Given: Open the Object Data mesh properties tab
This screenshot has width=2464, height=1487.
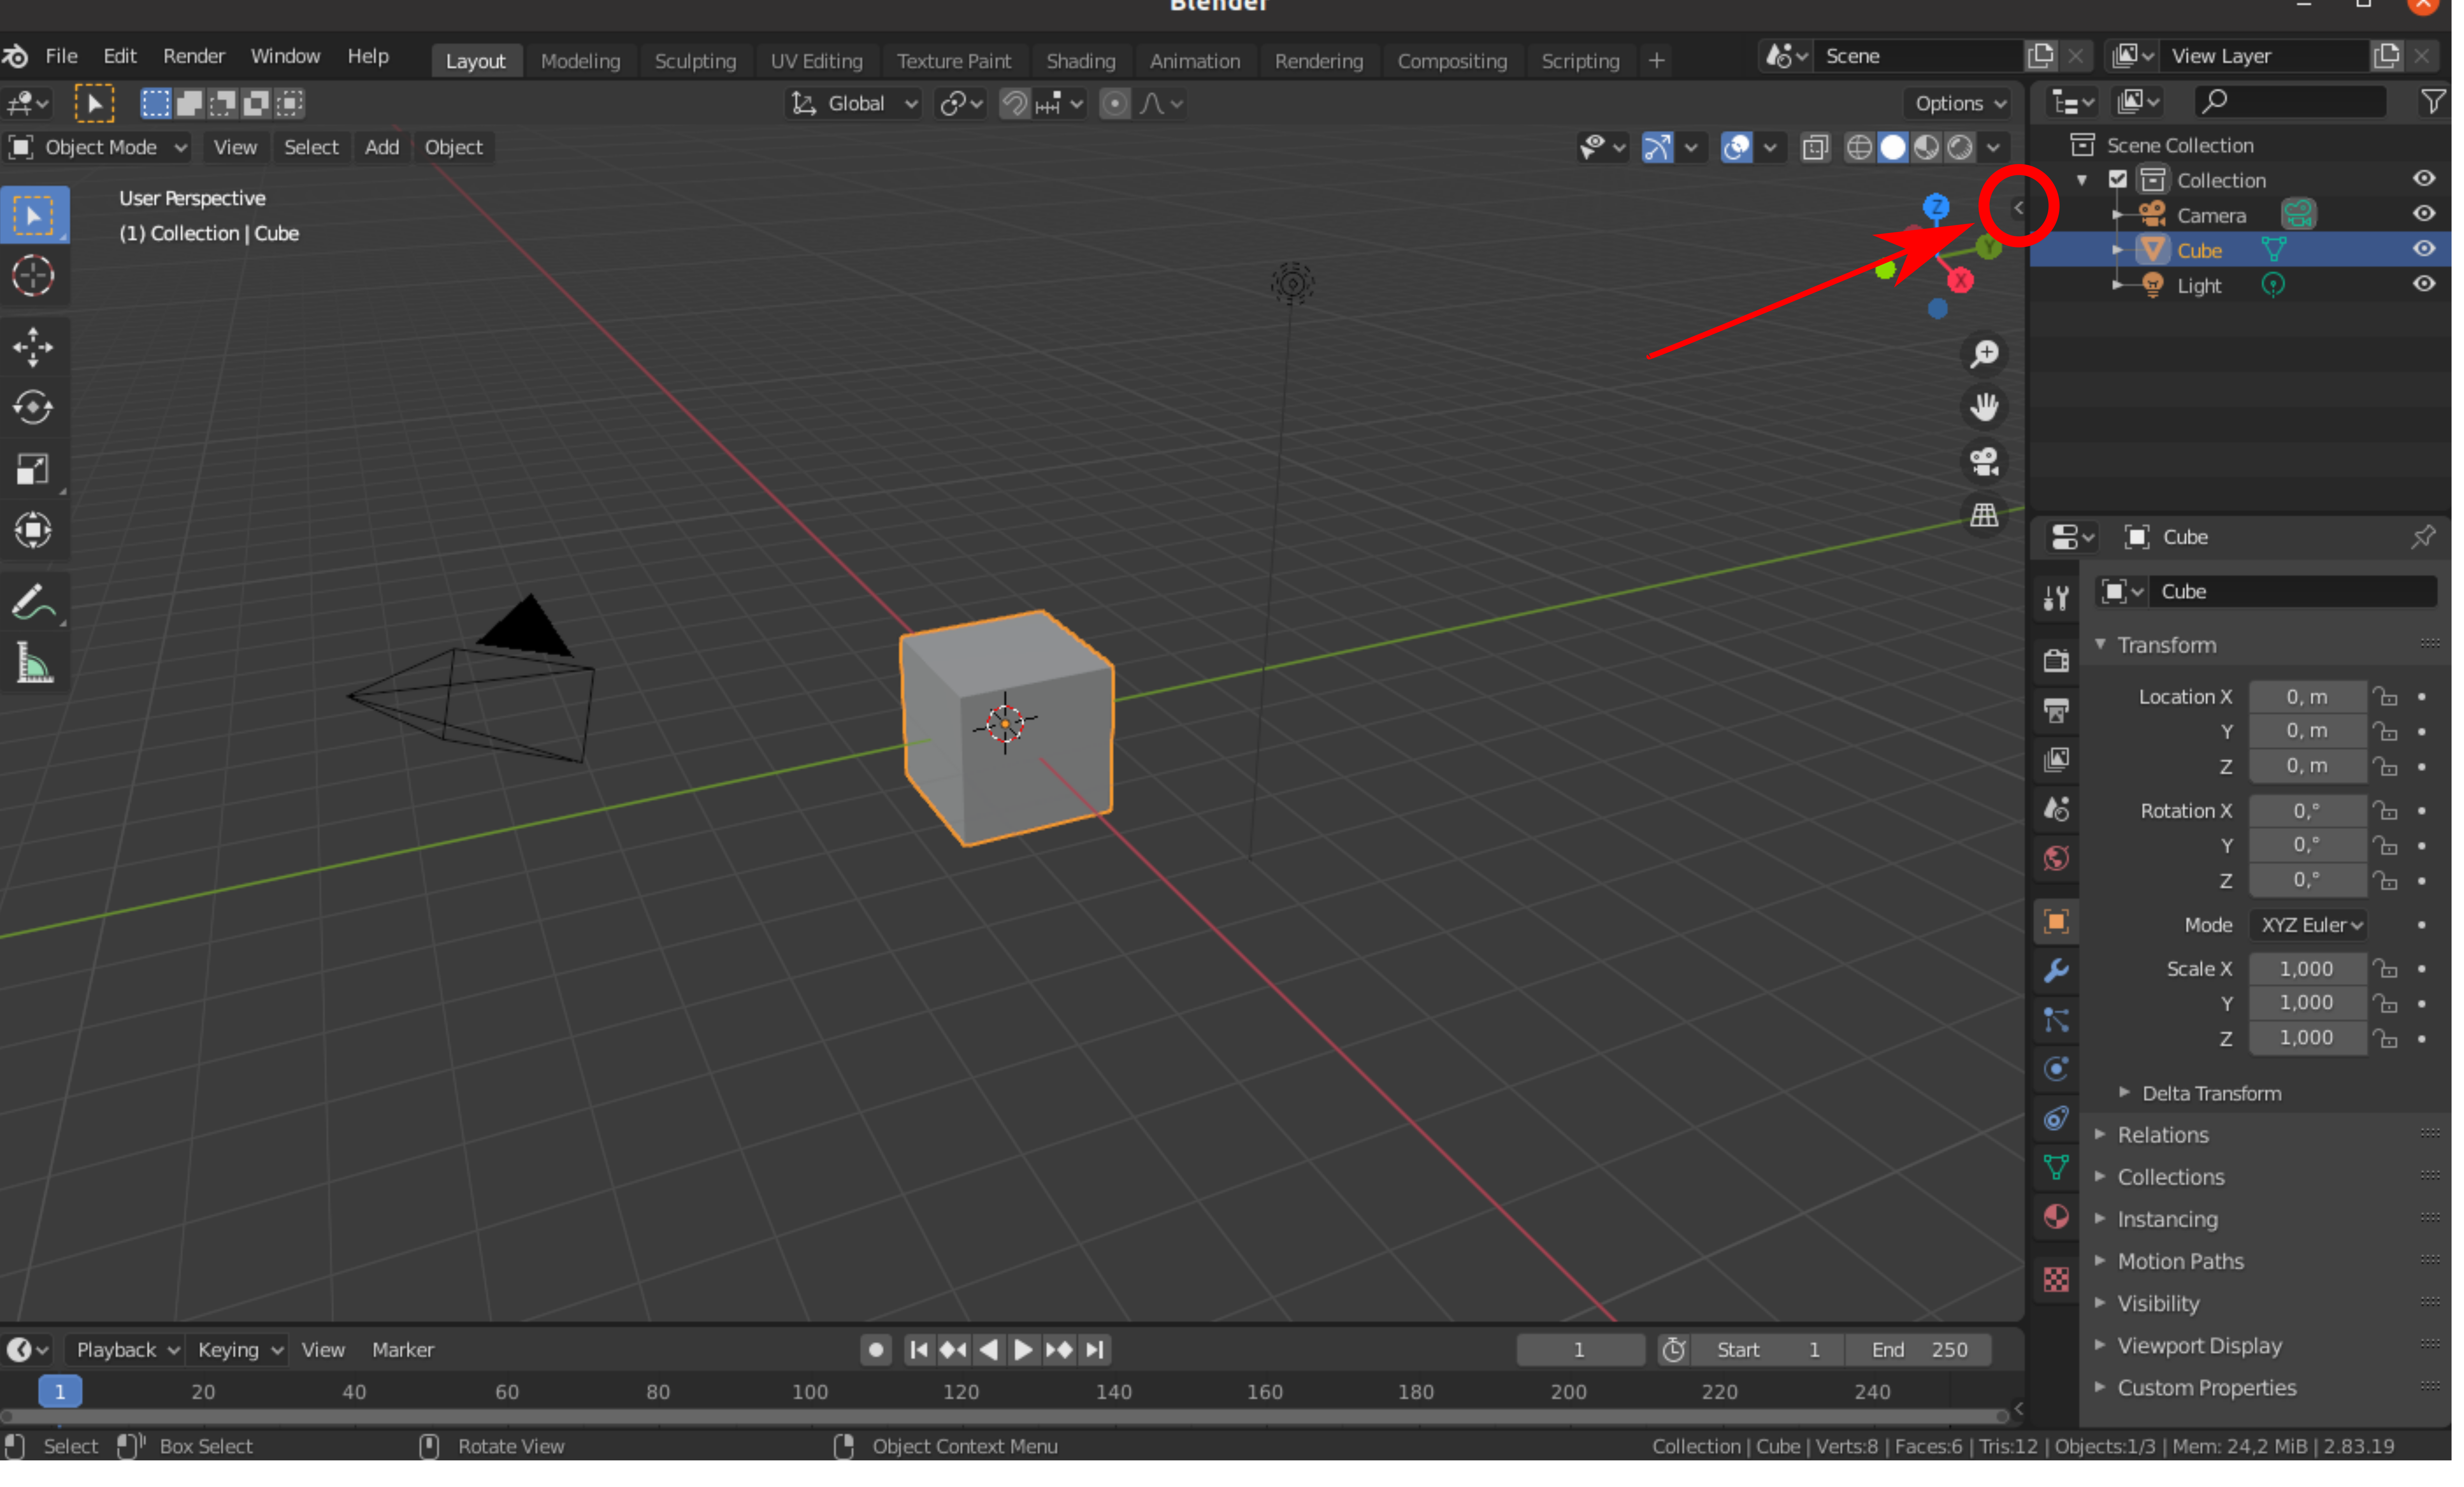Looking at the screenshot, I should (x=2056, y=1167).
